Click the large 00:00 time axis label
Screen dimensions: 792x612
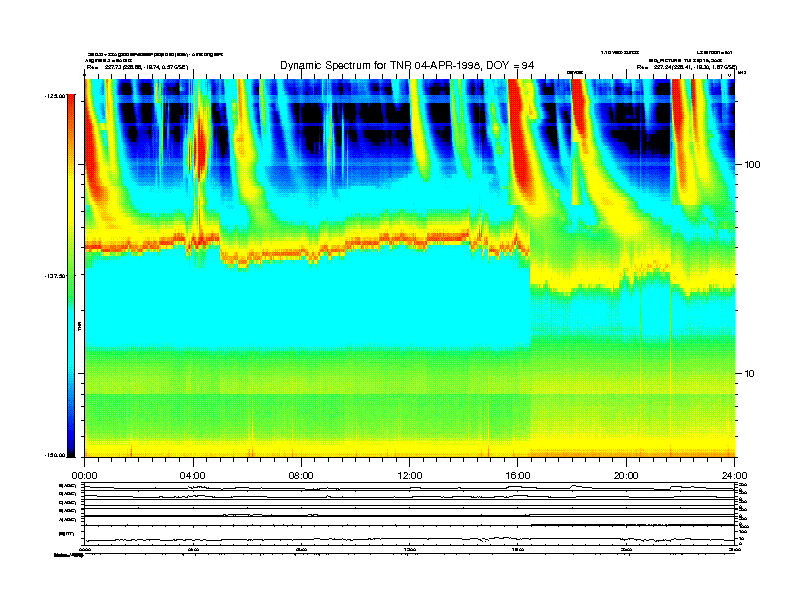coord(85,476)
